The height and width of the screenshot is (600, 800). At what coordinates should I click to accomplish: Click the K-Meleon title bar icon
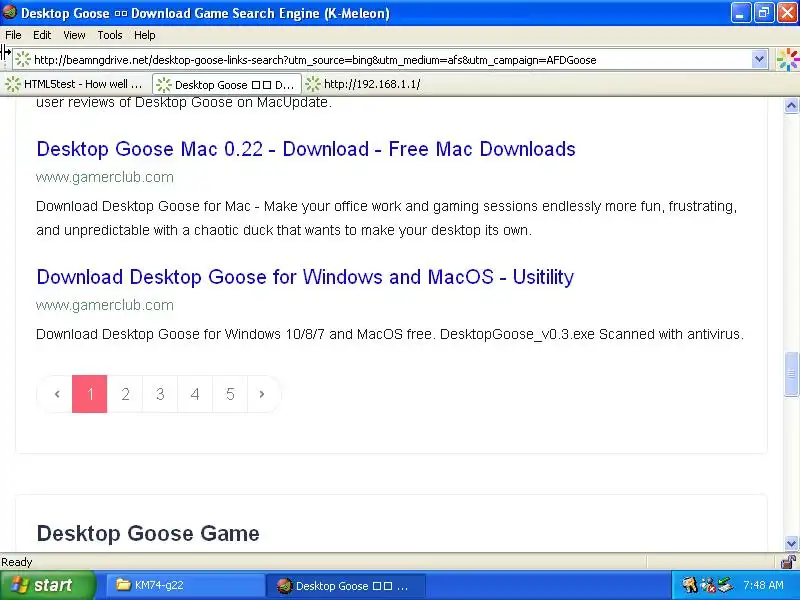tap(9, 12)
